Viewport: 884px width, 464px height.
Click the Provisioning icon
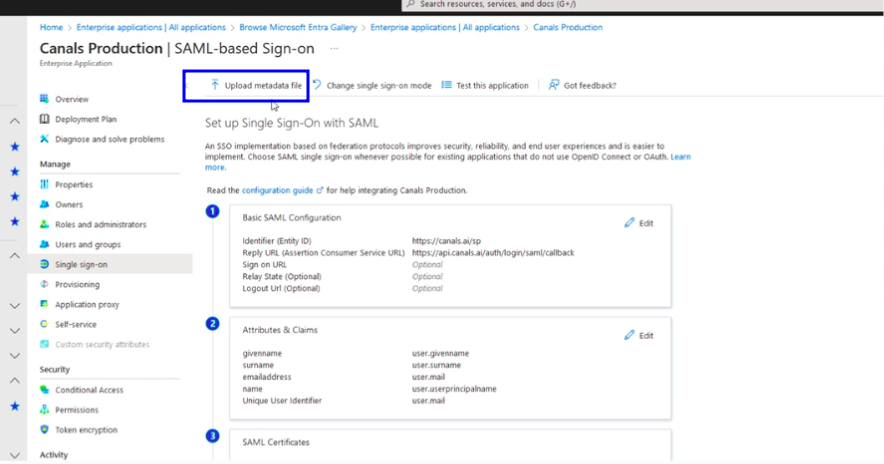(x=44, y=284)
